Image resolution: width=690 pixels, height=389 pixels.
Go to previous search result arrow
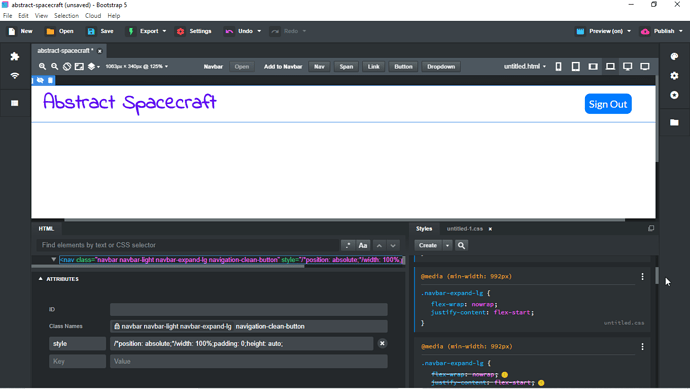point(379,246)
